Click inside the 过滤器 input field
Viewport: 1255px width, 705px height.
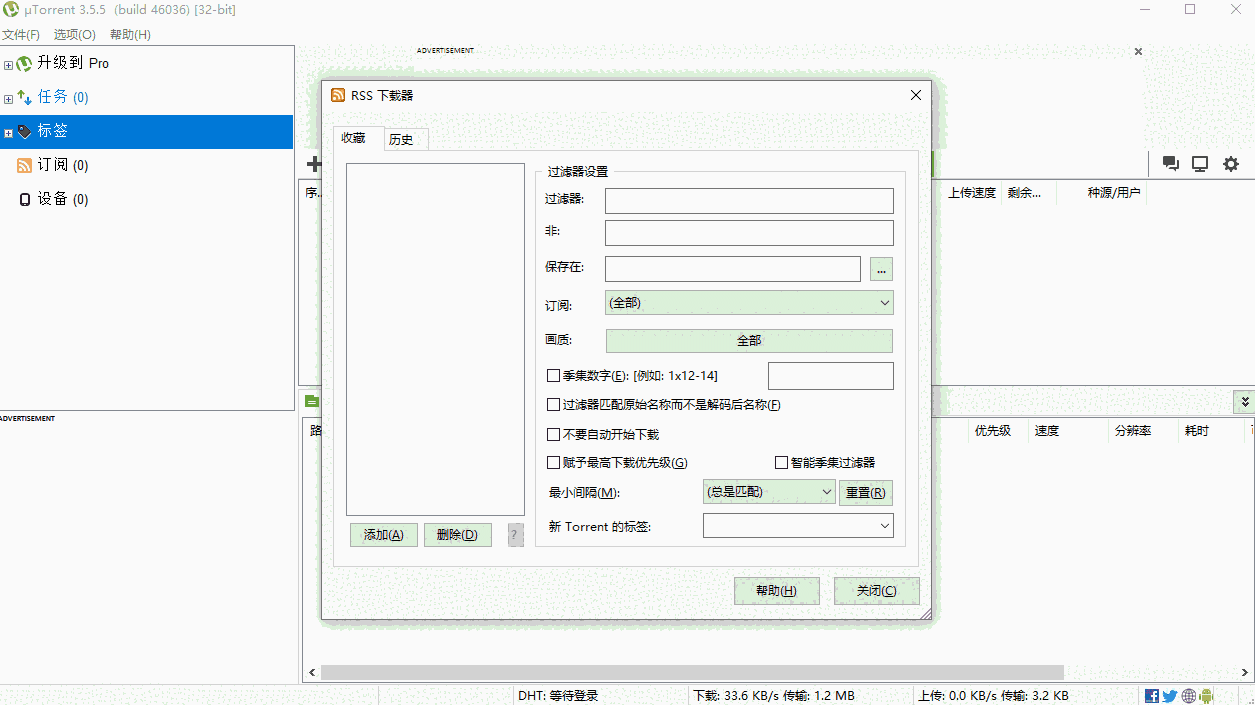click(748, 200)
